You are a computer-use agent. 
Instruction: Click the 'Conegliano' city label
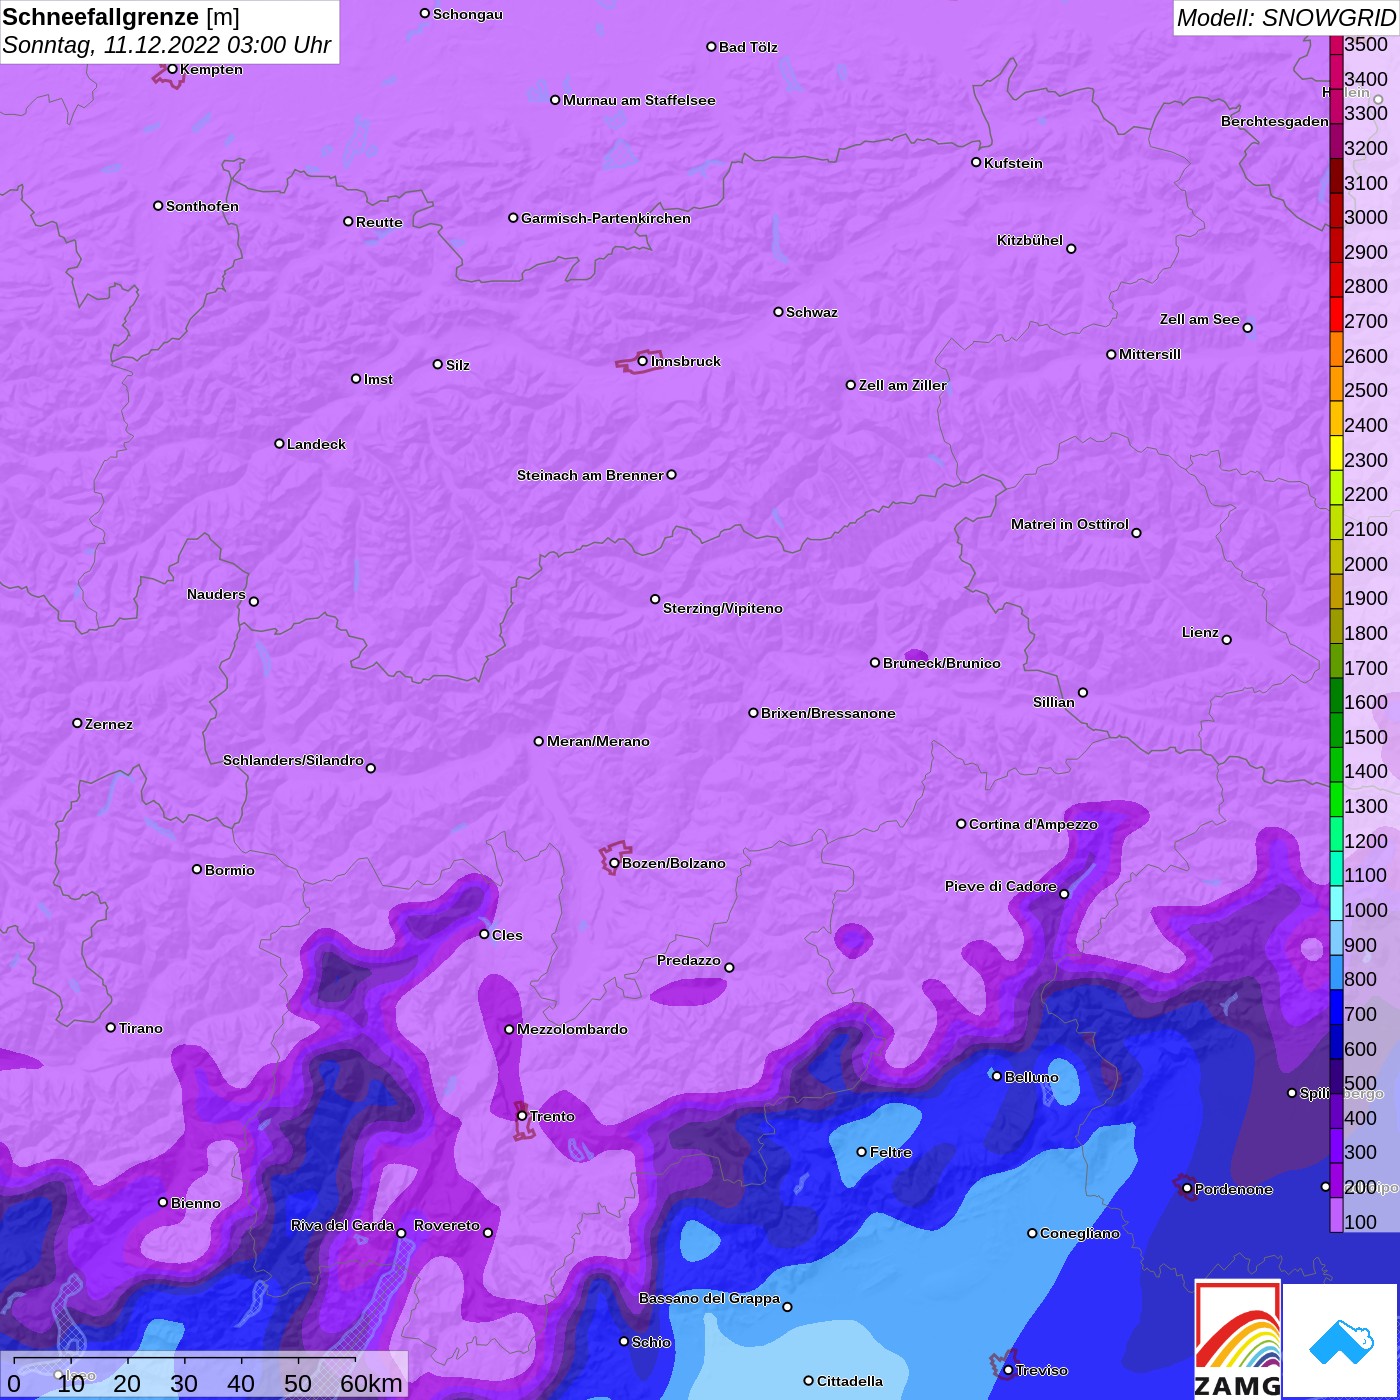click(x=1080, y=1233)
